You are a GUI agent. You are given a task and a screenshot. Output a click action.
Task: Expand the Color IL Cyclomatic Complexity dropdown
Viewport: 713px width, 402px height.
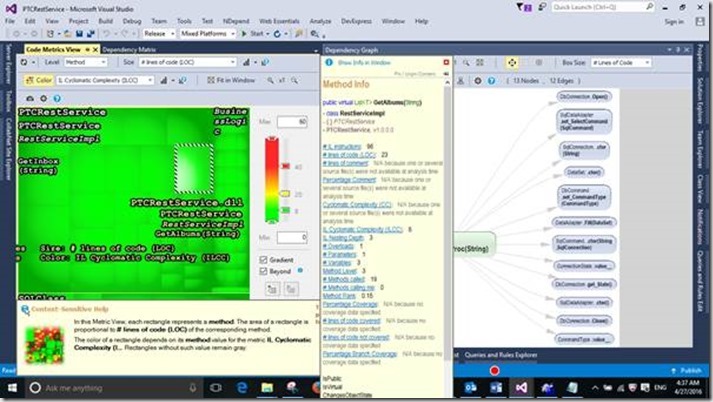point(105,80)
